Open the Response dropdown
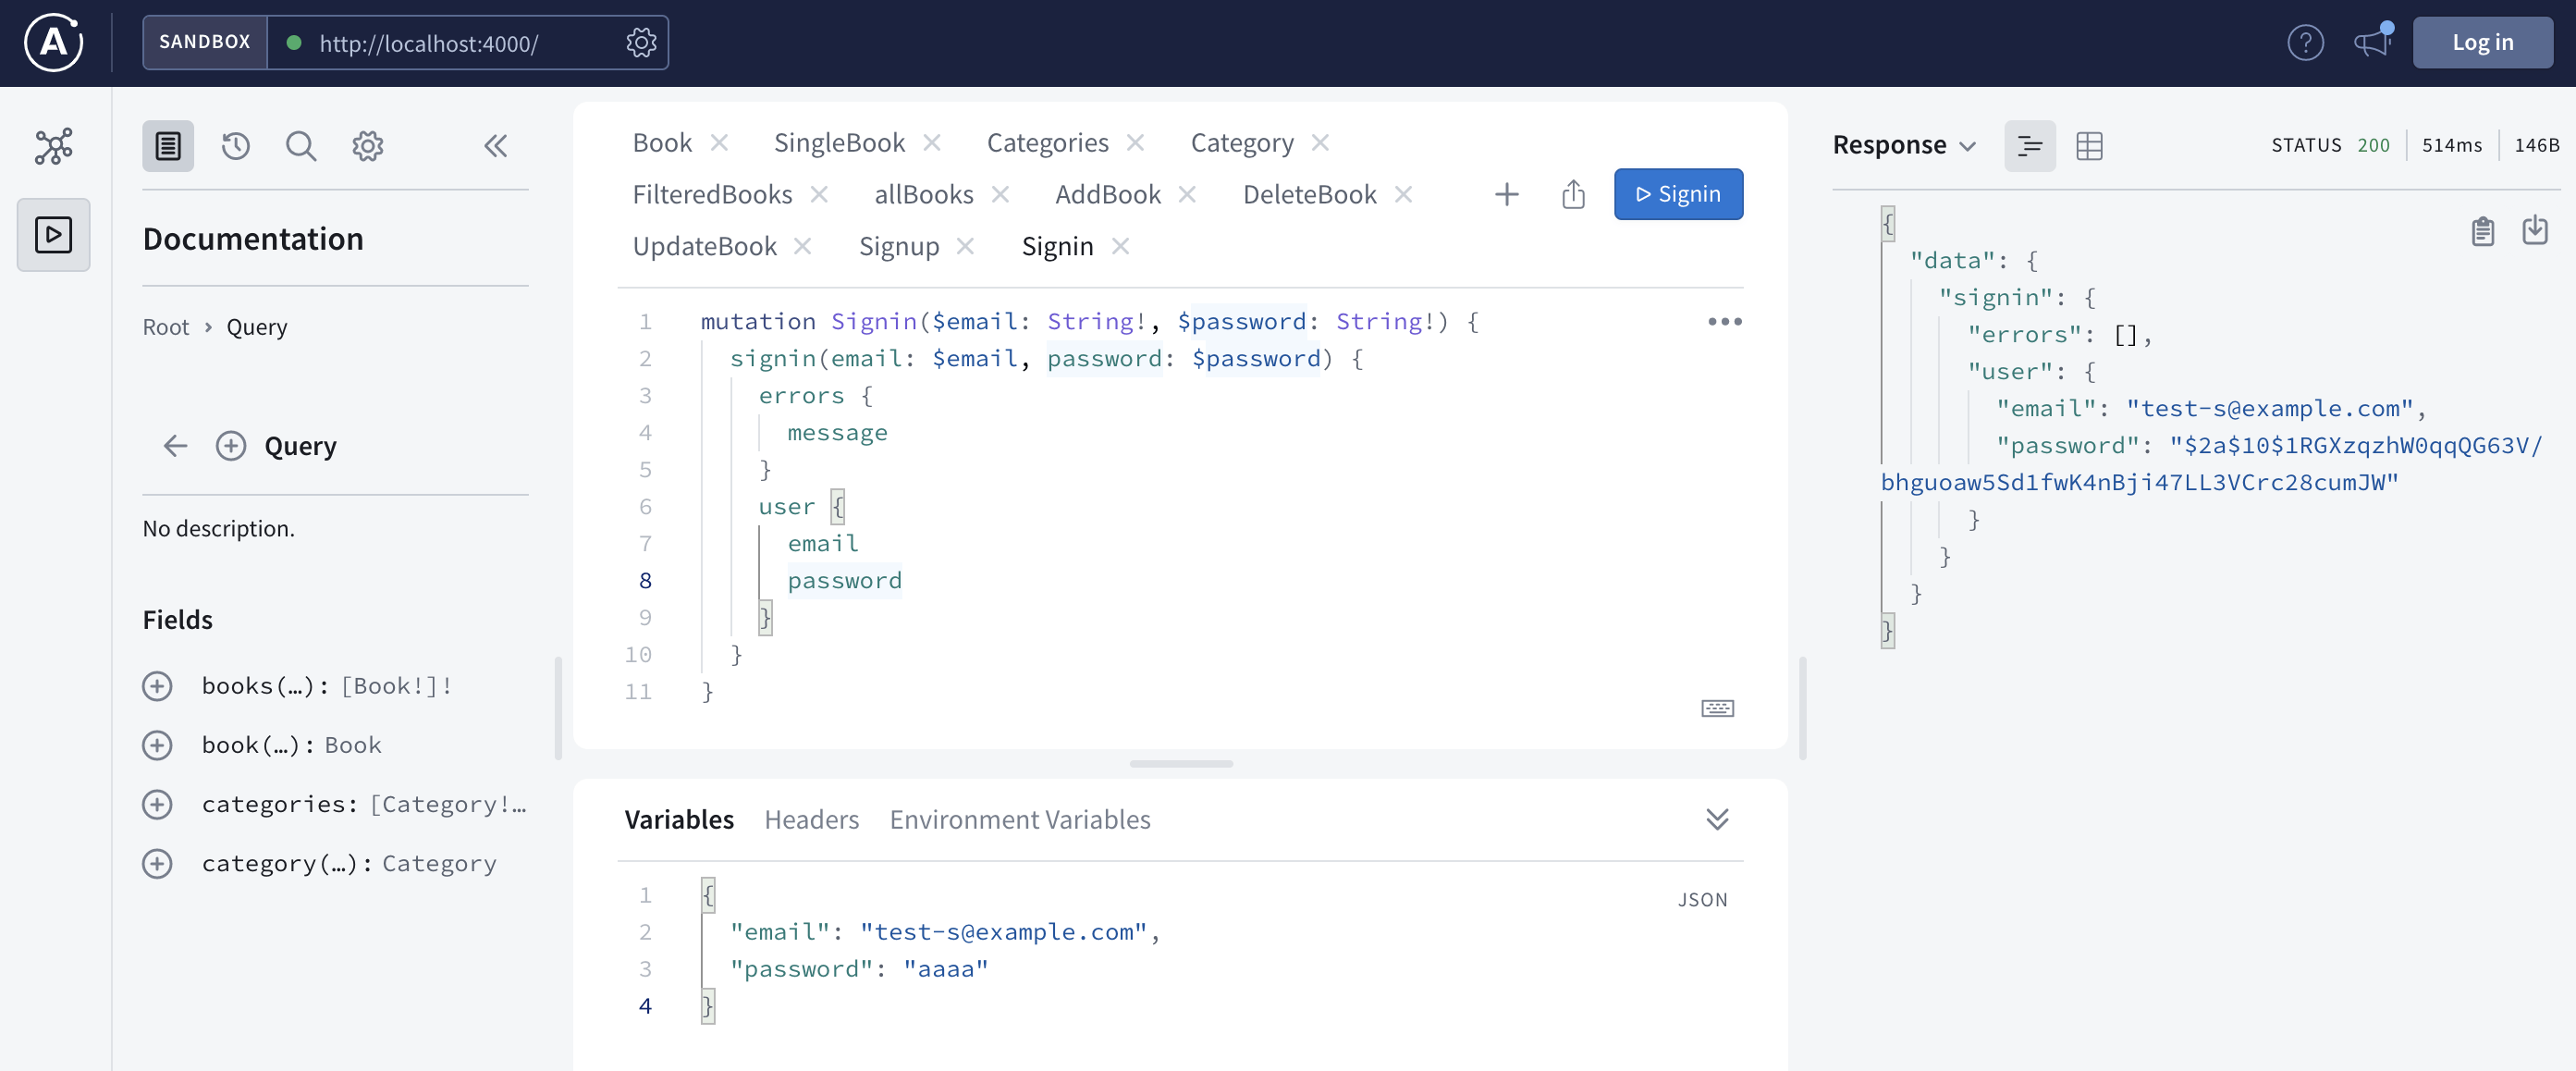 pos(1903,145)
